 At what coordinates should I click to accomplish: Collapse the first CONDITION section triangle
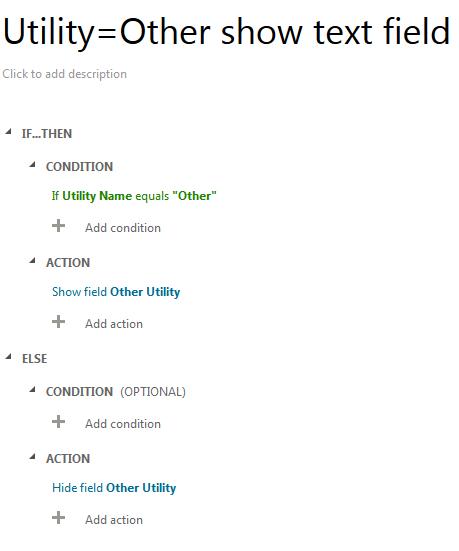click(x=33, y=165)
